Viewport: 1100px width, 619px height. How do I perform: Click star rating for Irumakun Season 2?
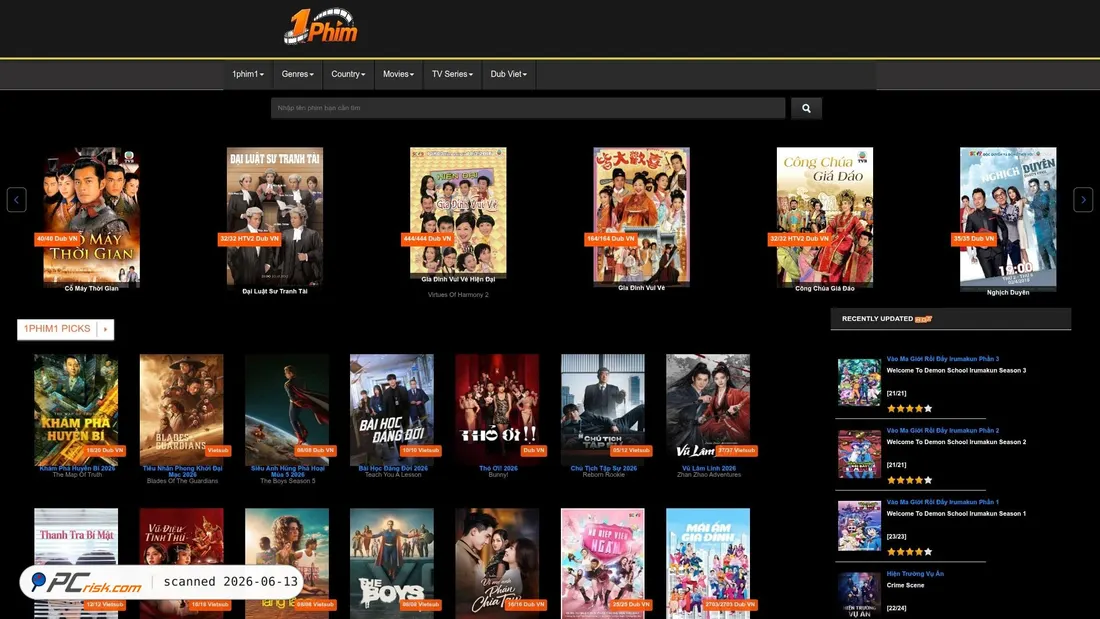point(909,480)
